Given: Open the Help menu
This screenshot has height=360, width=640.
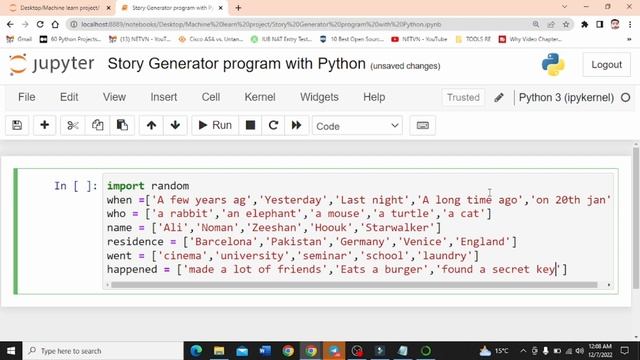Looking at the screenshot, I should 374,97.
